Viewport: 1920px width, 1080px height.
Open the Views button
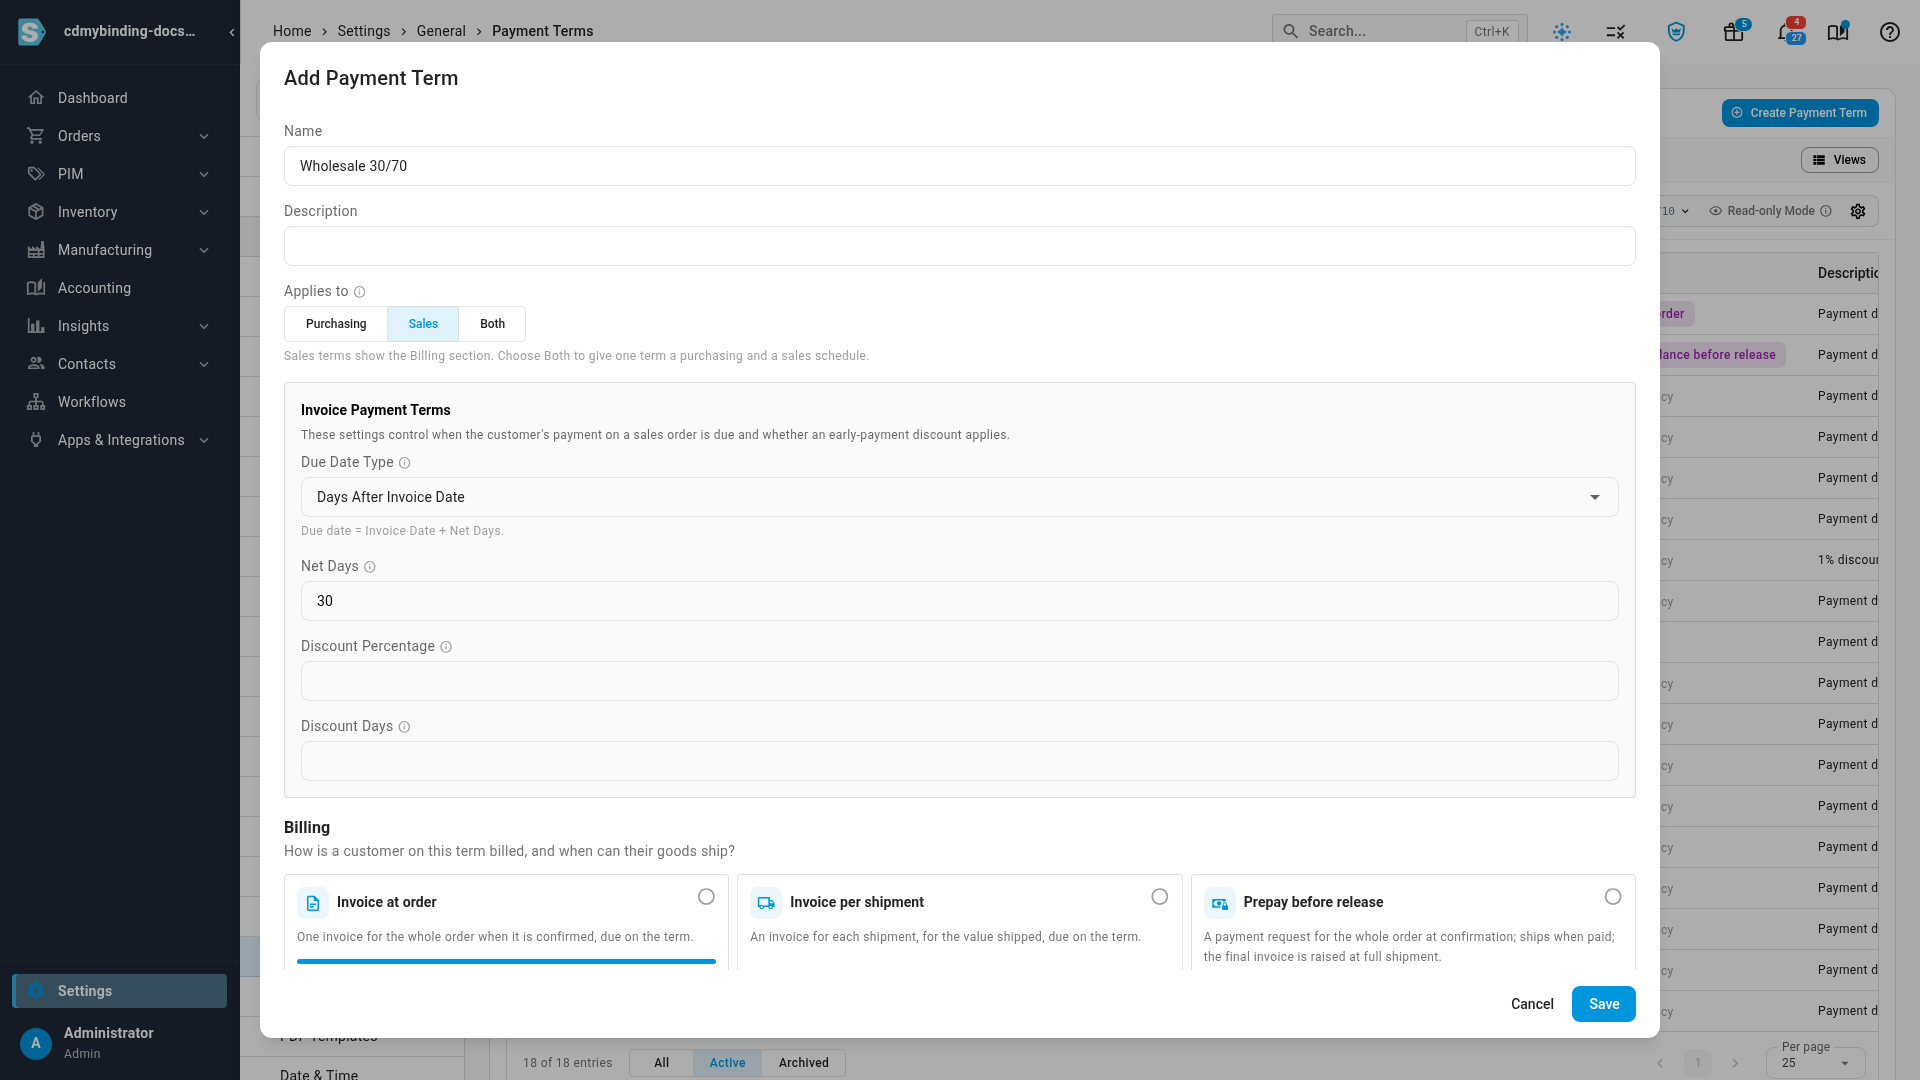point(1840,160)
